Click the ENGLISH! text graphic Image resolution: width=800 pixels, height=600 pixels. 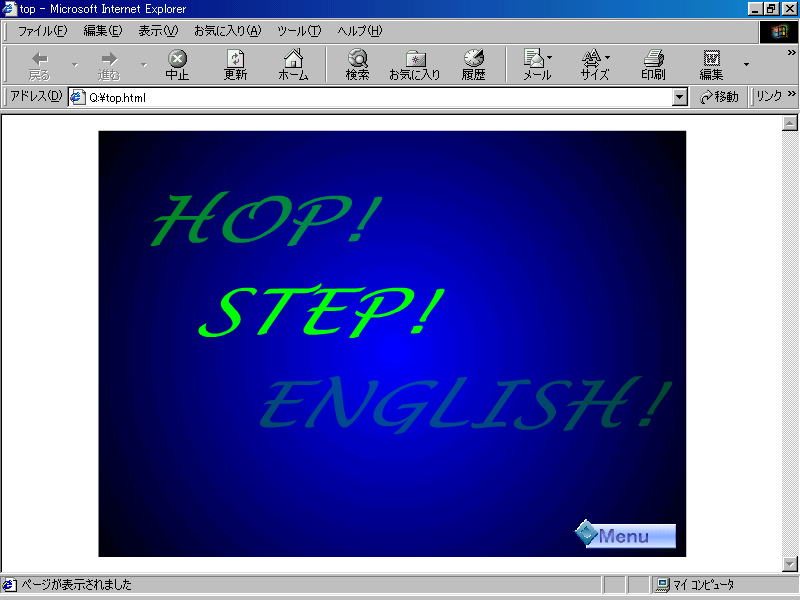465,404
